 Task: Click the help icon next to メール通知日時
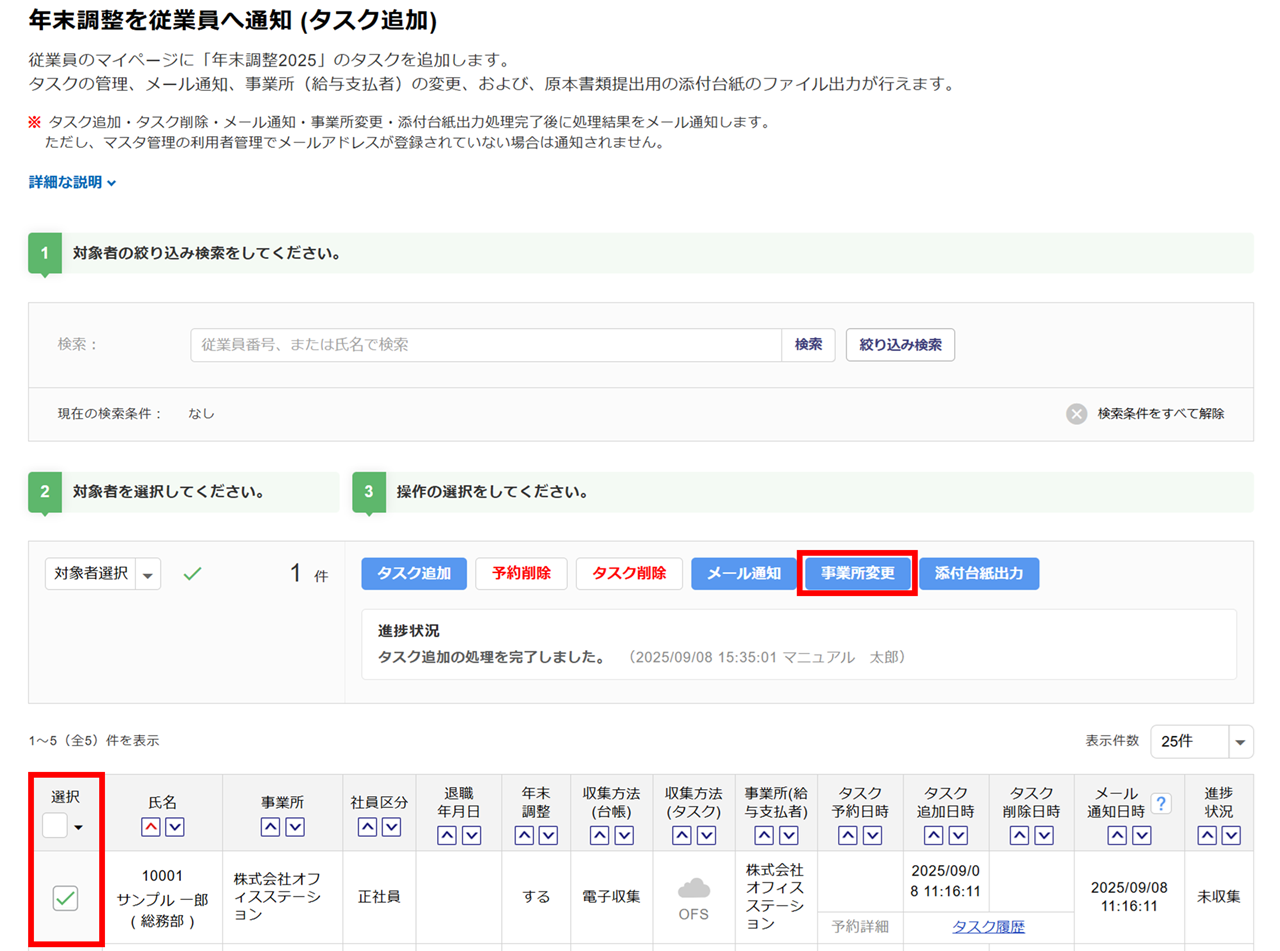[1161, 803]
